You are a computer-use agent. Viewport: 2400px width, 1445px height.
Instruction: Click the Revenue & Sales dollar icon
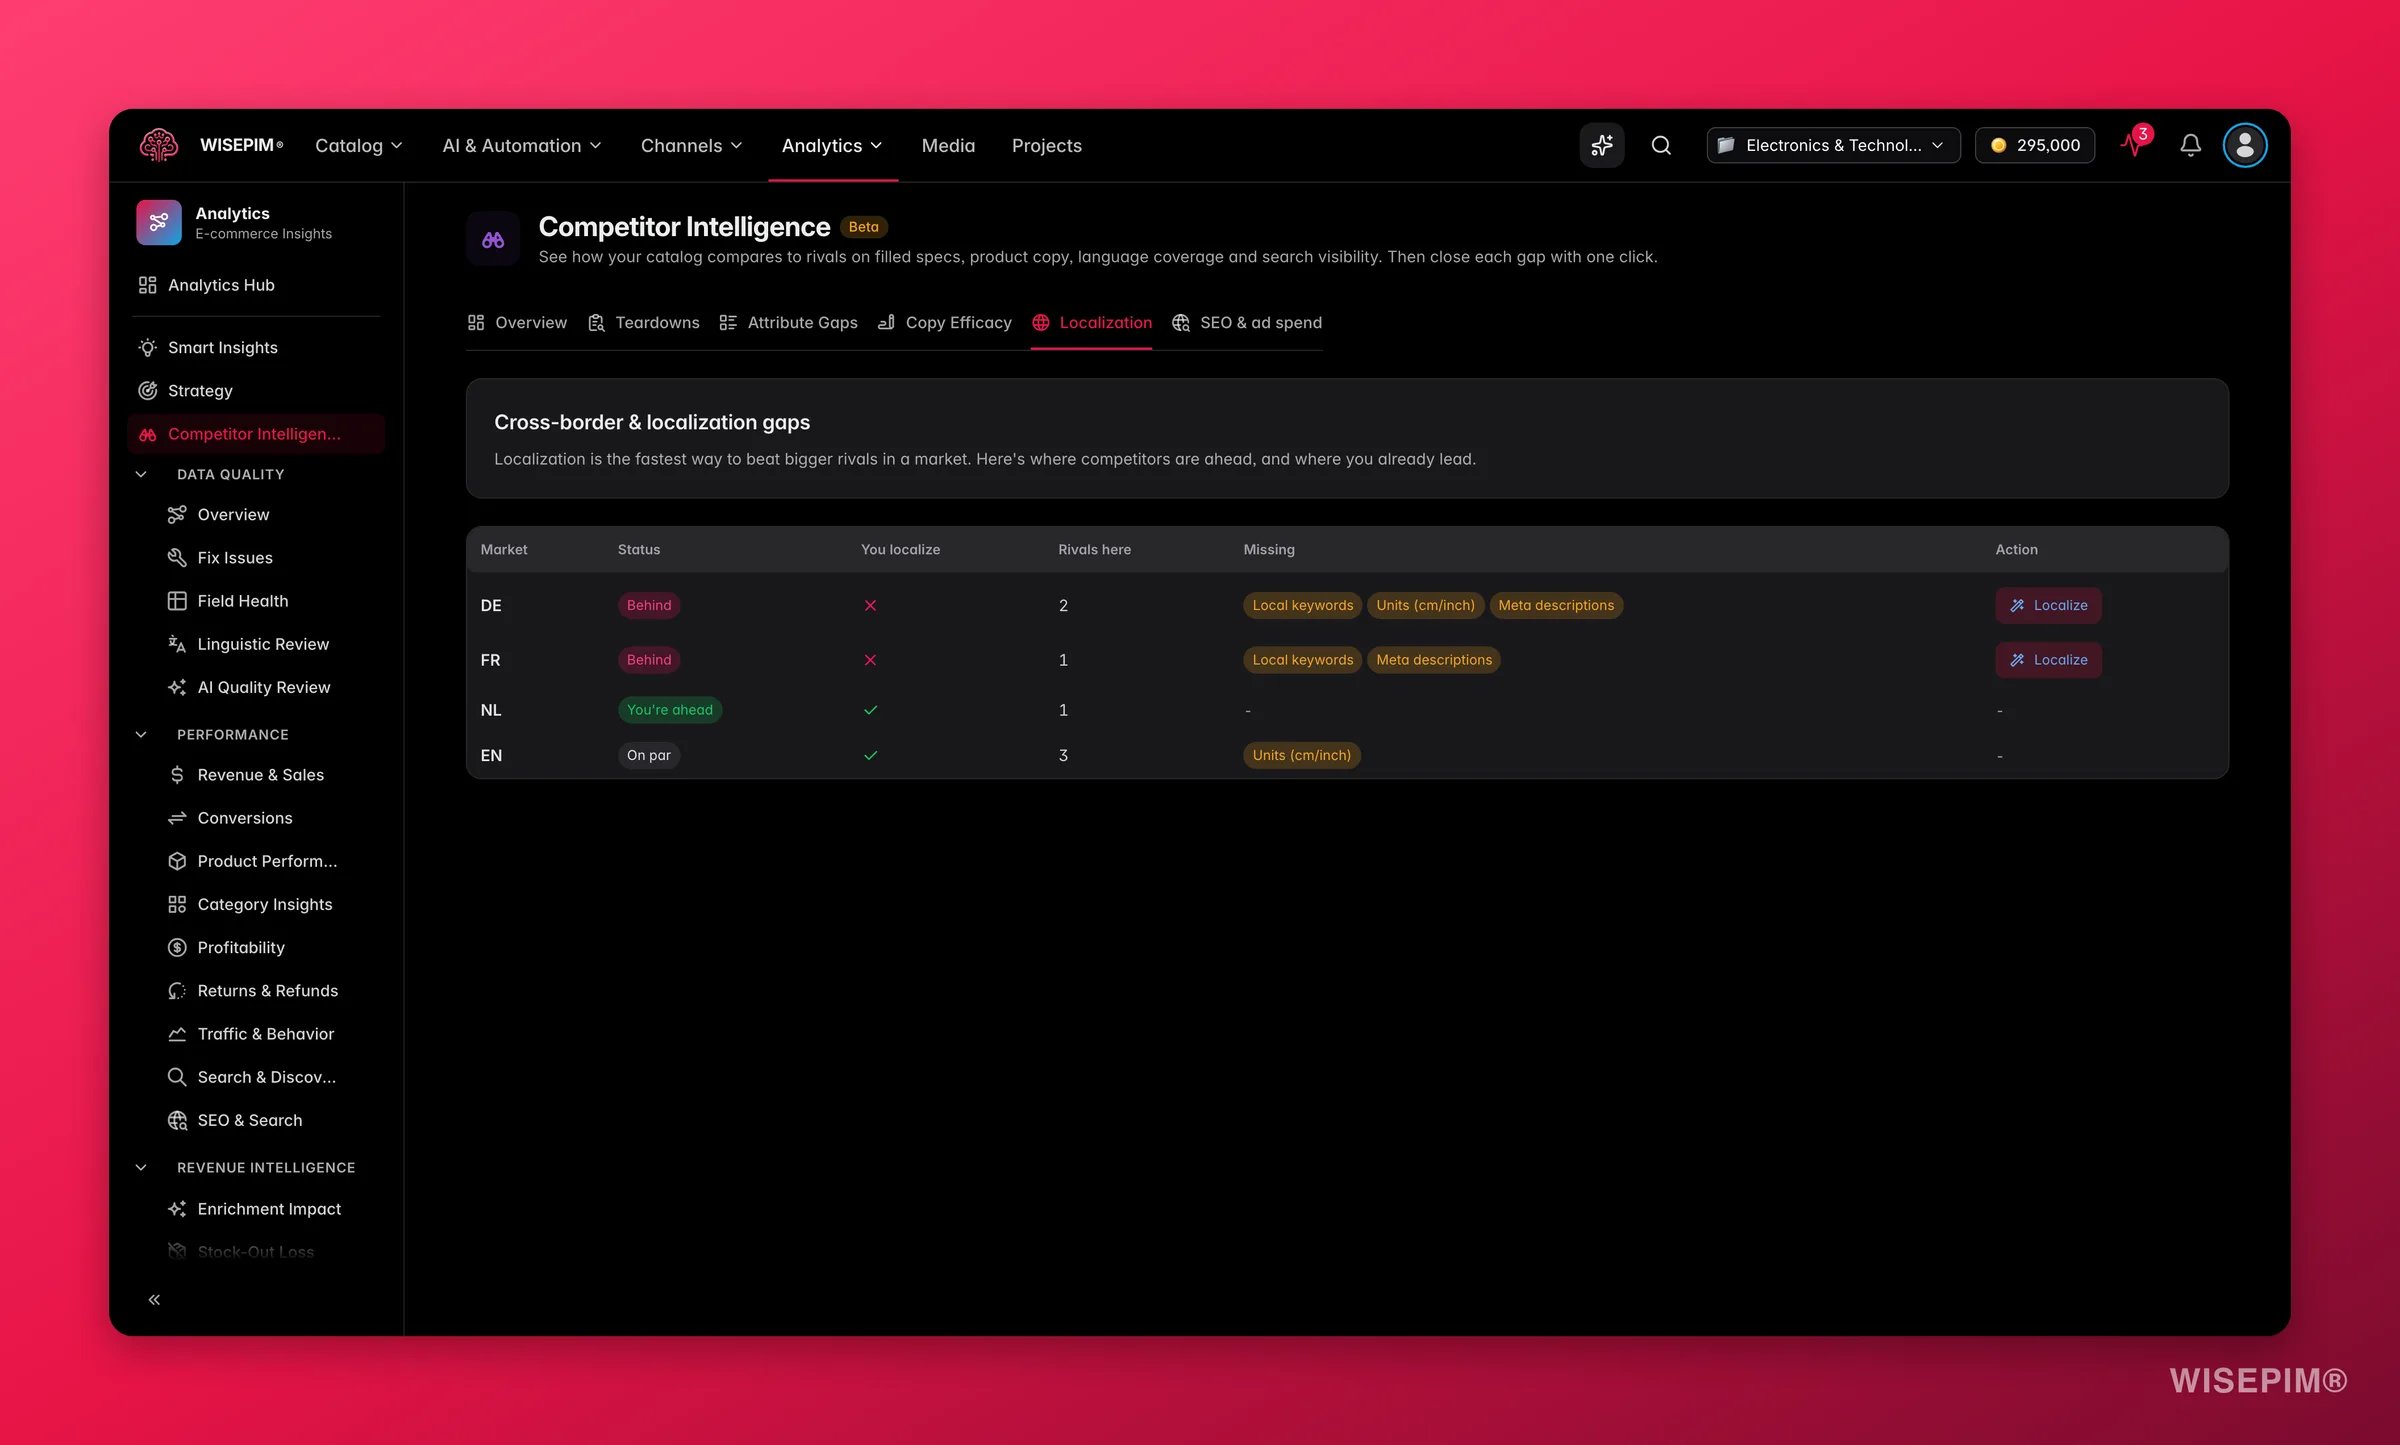pos(177,774)
